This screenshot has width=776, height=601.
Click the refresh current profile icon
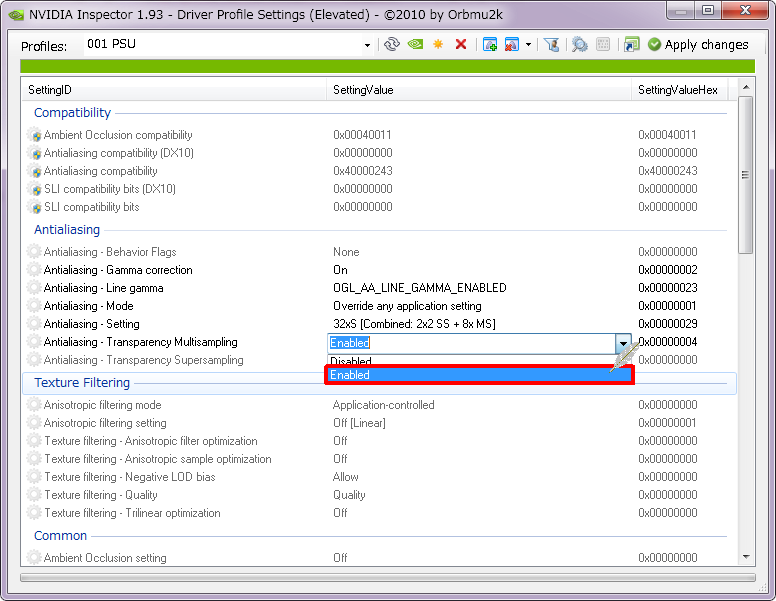(x=391, y=45)
